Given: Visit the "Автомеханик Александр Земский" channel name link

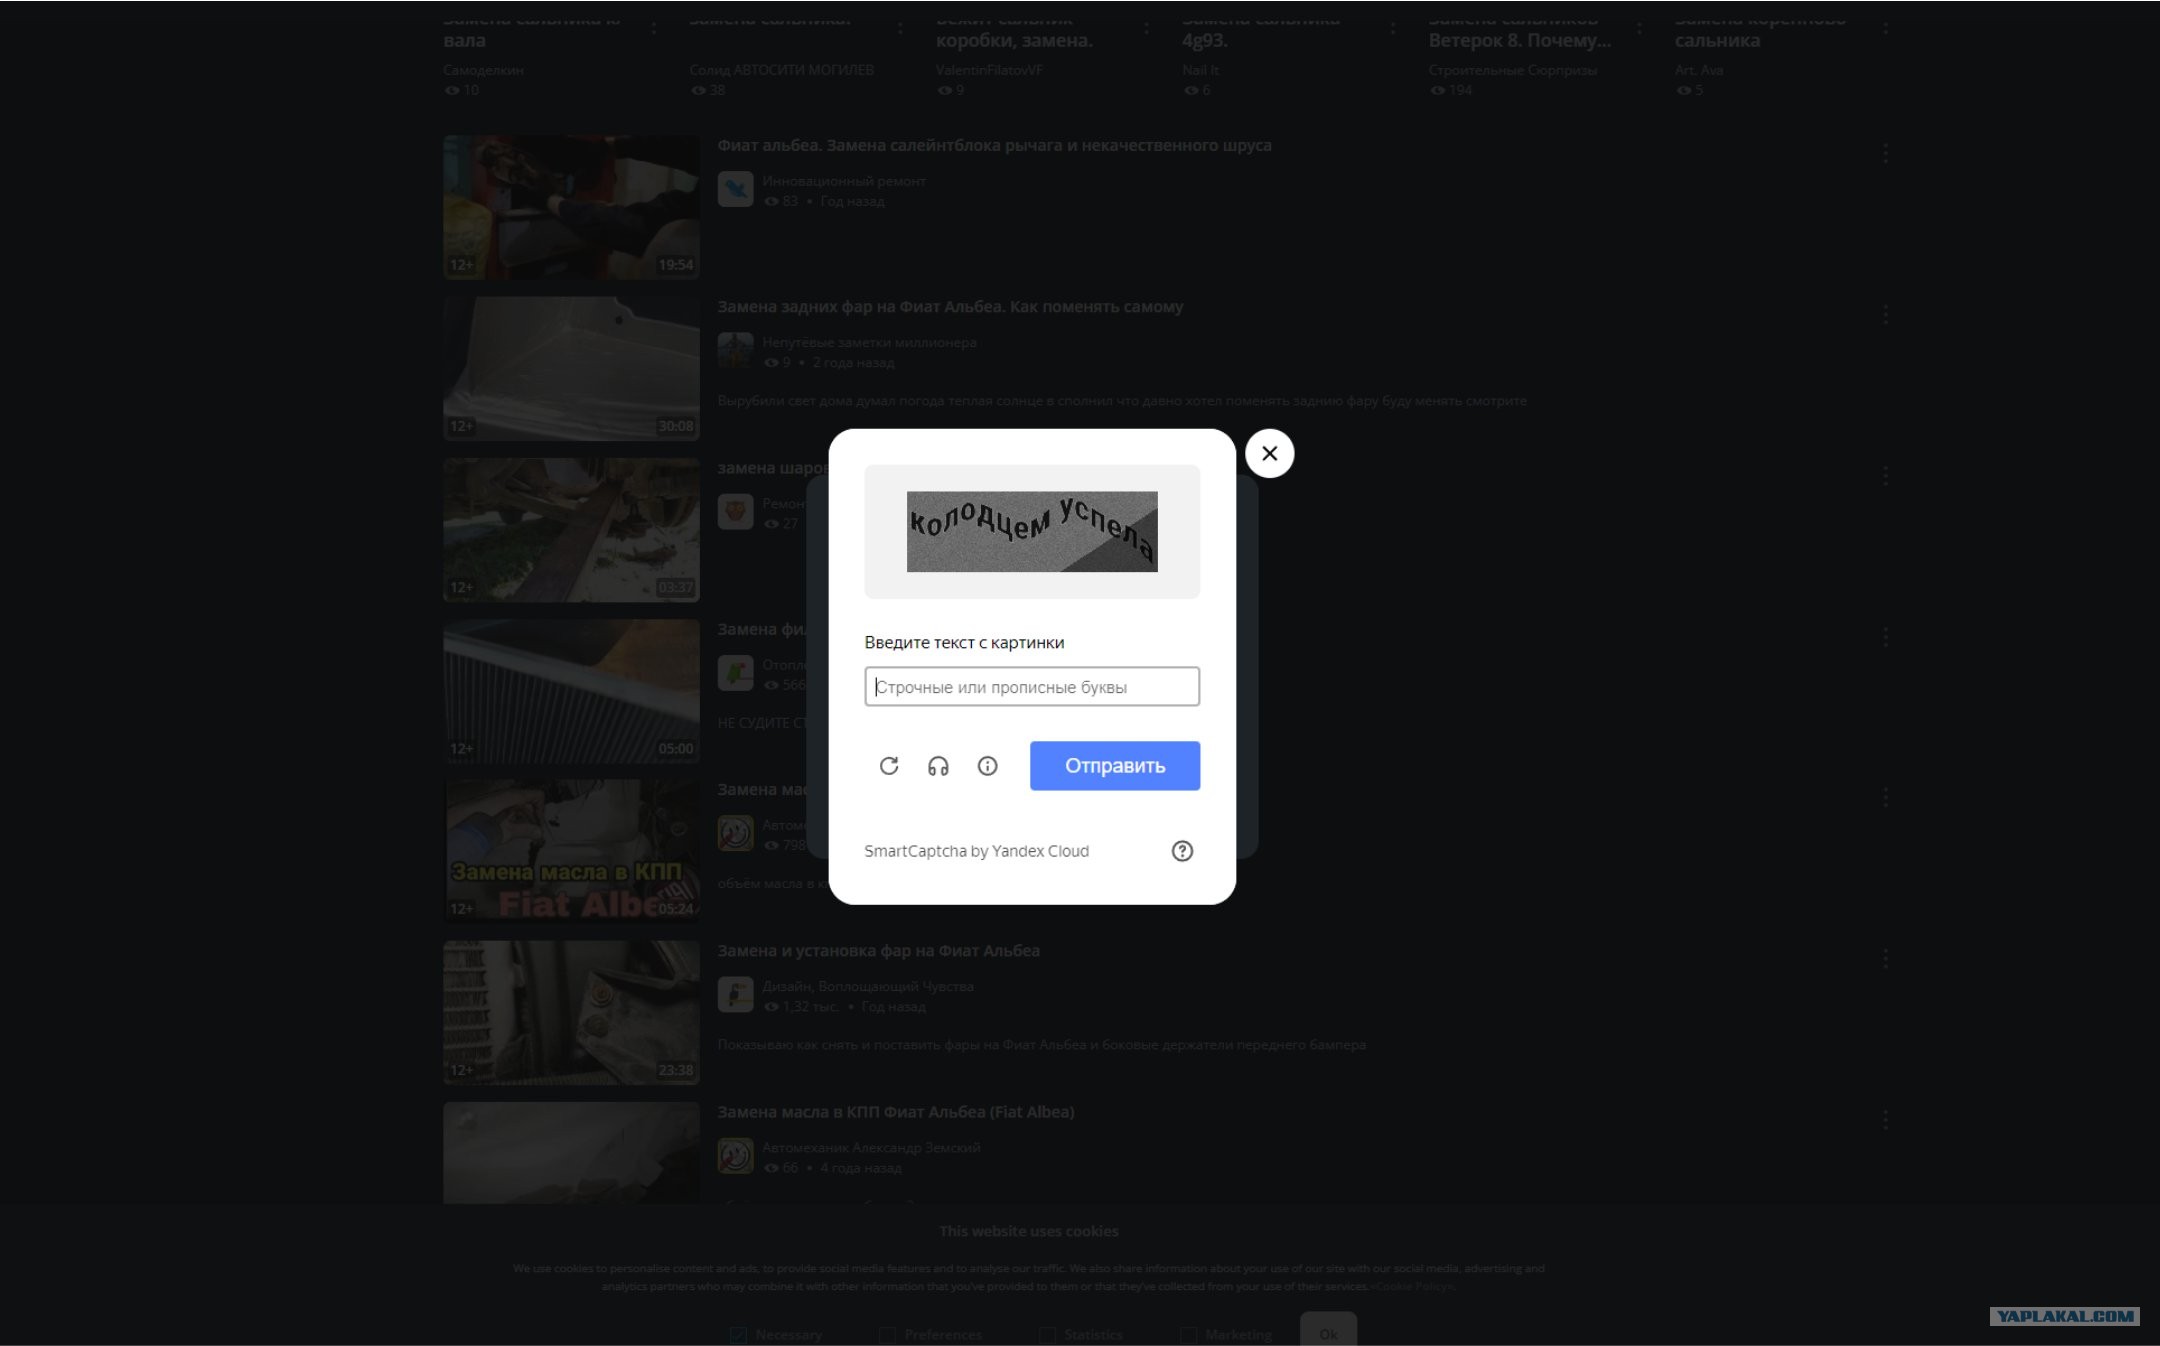Looking at the screenshot, I should pyautogui.click(x=871, y=1147).
